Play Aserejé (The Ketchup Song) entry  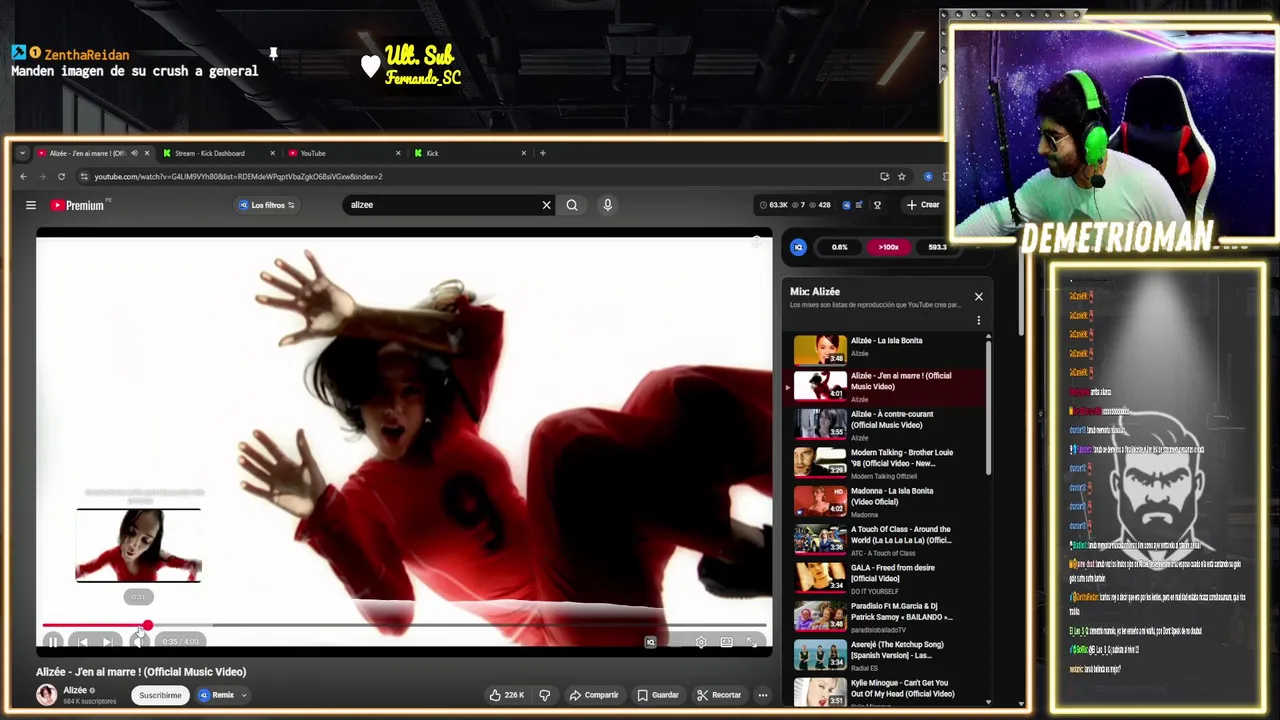point(885,655)
